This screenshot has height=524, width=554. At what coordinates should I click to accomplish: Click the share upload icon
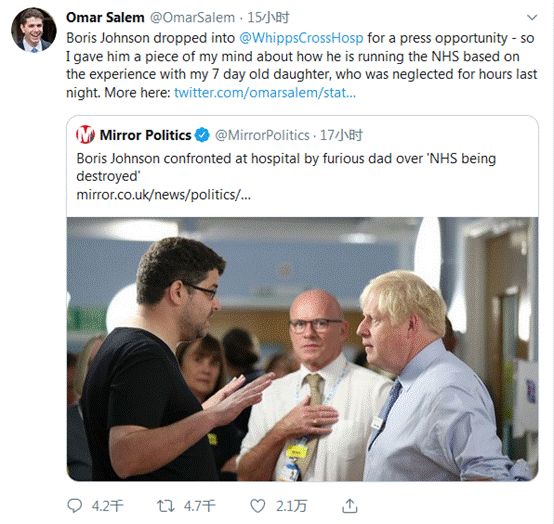tap(350, 506)
